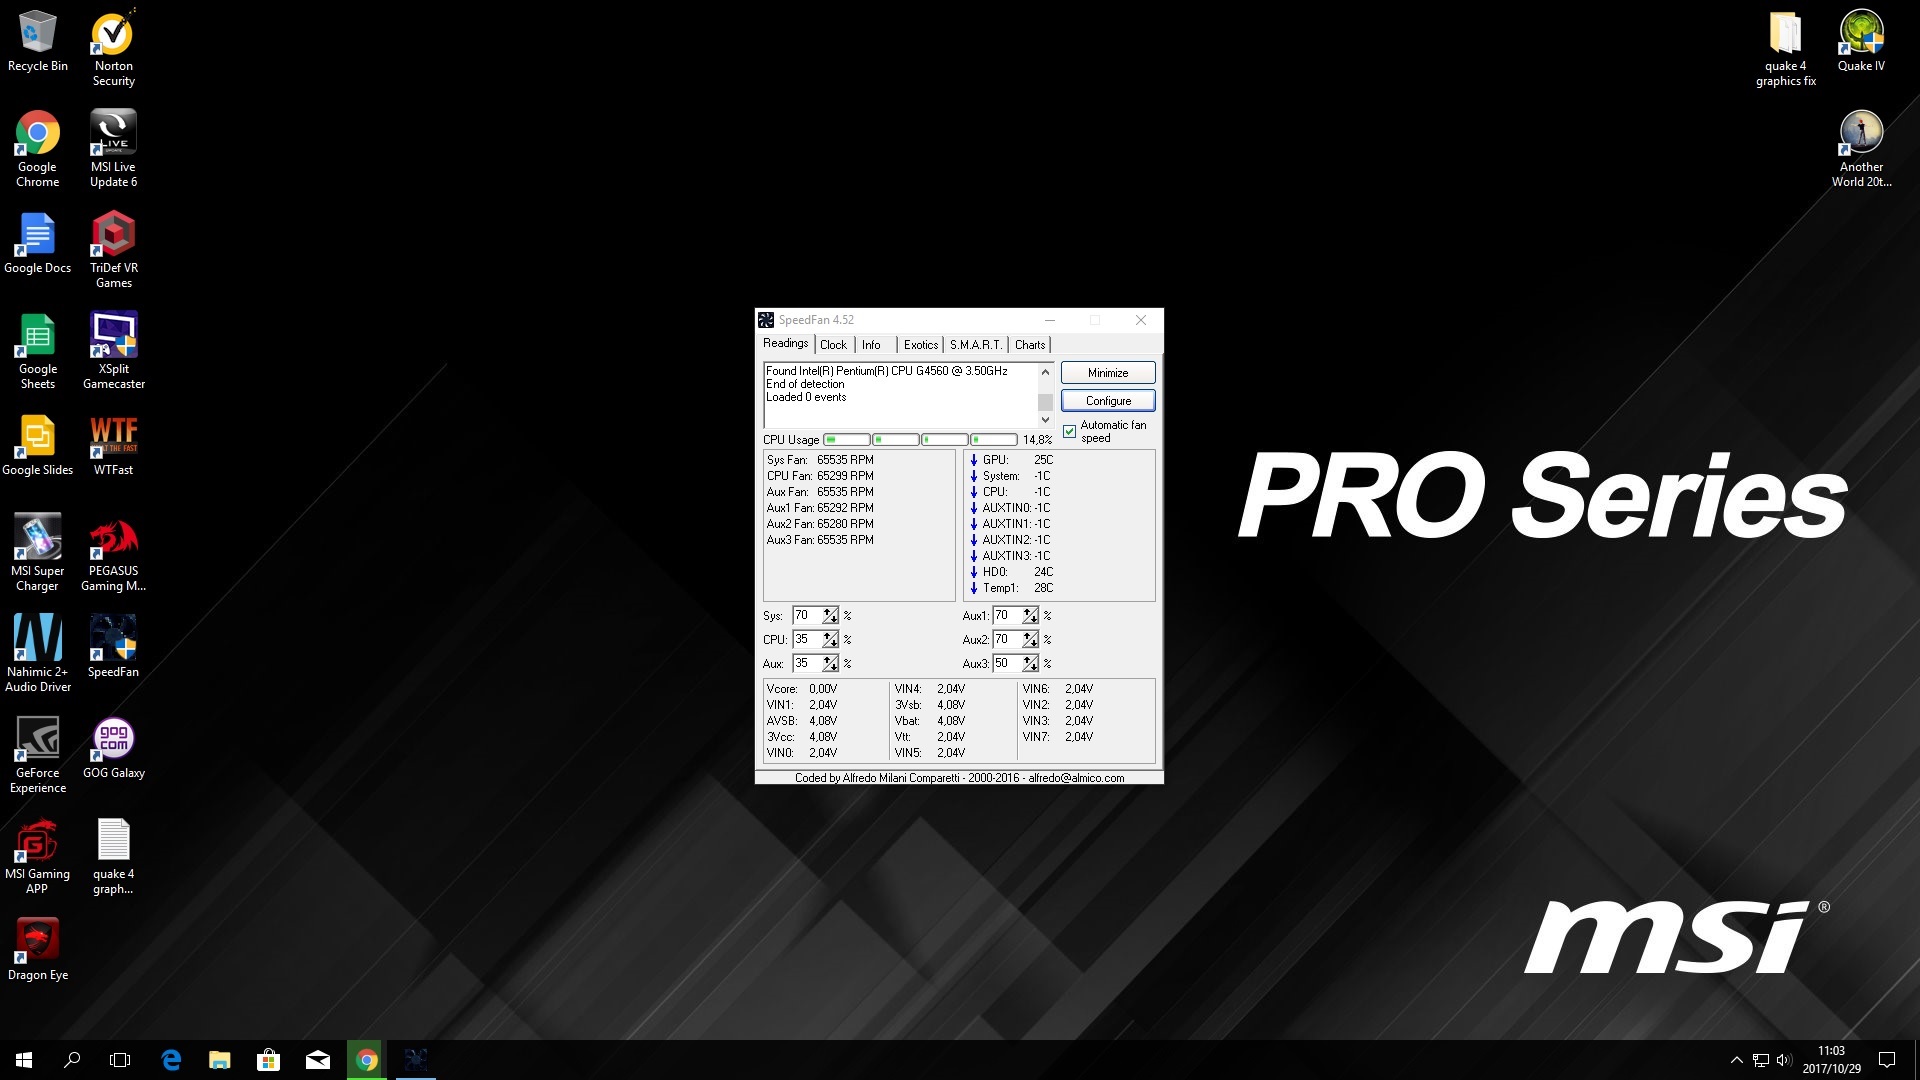This screenshot has width=1920, height=1080.
Task: Open Google Docs desktop shortcut
Action: [38, 243]
